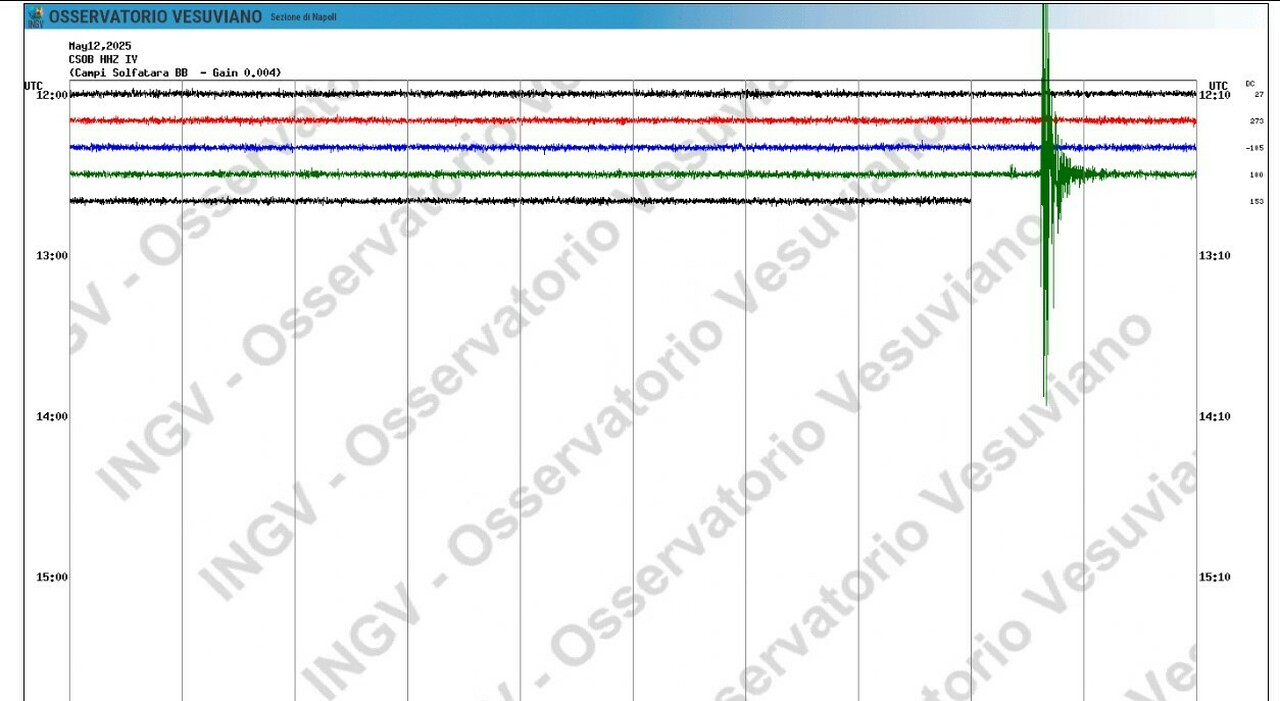Click the date 'May12,2025'
This screenshot has height=701, width=1280.
coord(100,46)
